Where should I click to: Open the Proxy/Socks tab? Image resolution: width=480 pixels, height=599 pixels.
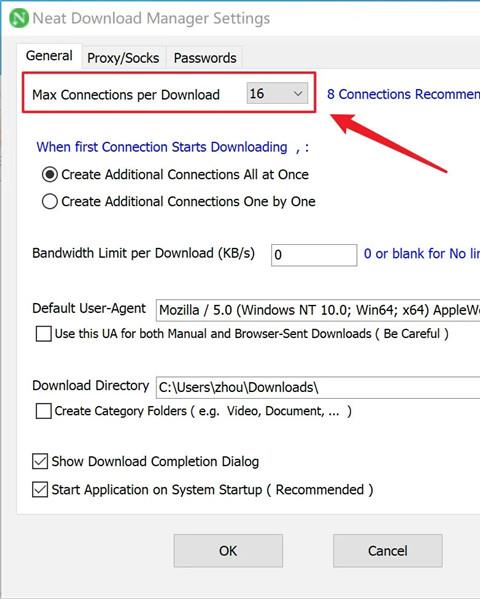[x=123, y=58]
